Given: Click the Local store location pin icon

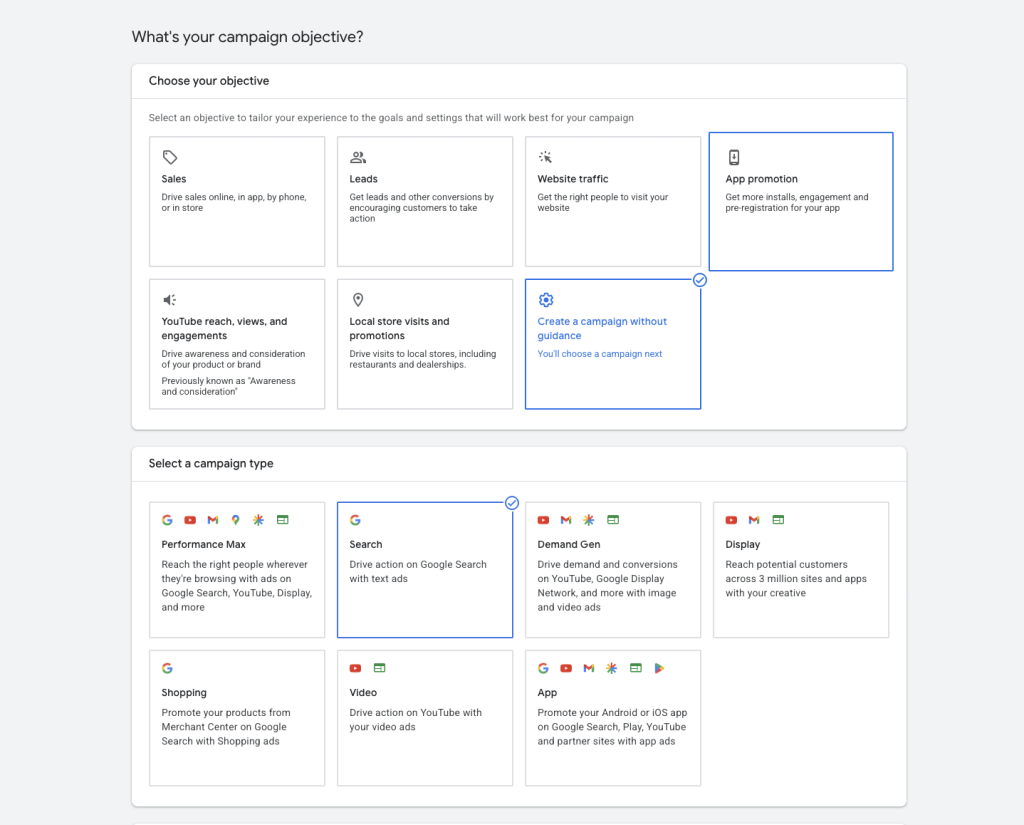Looking at the screenshot, I should 357,300.
